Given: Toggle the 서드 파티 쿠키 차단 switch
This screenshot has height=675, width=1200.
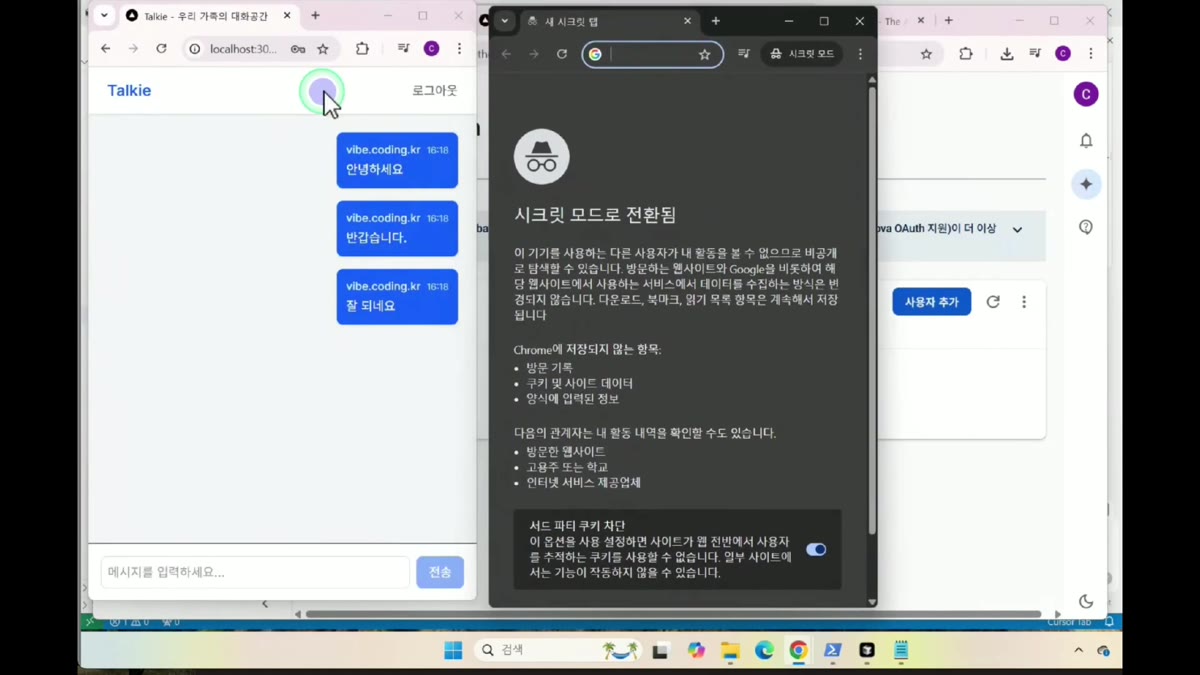Looking at the screenshot, I should pyautogui.click(x=816, y=549).
